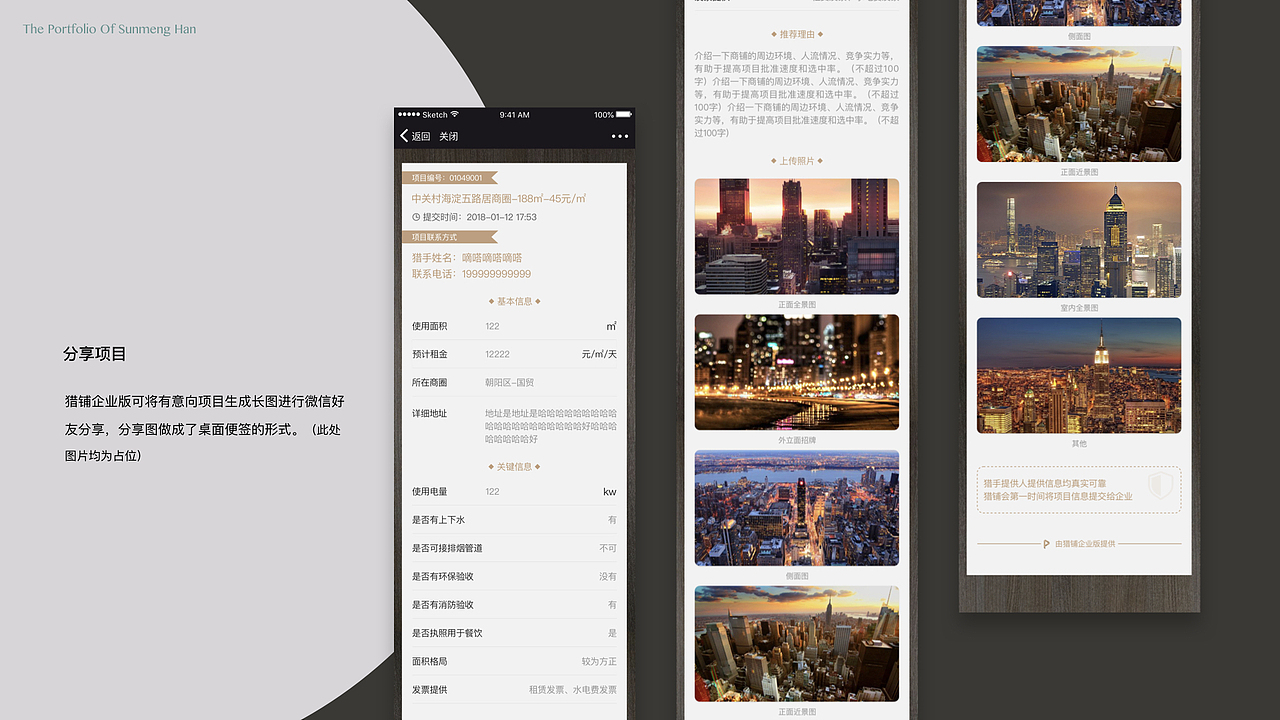Click the Wi-Fi icon in the phone status bar
The width and height of the screenshot is (1280, 720).
[x=454, y=115]
